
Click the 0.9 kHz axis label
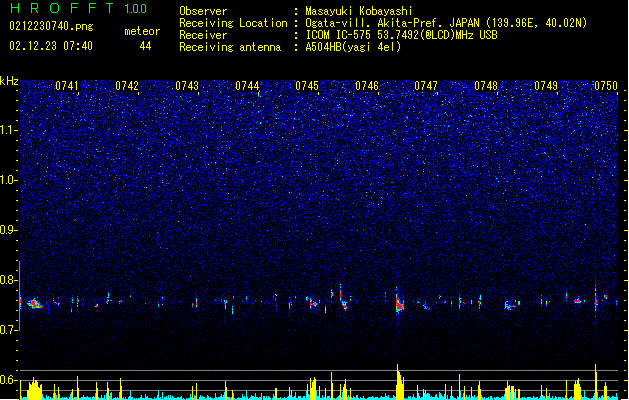pos(8,229)
